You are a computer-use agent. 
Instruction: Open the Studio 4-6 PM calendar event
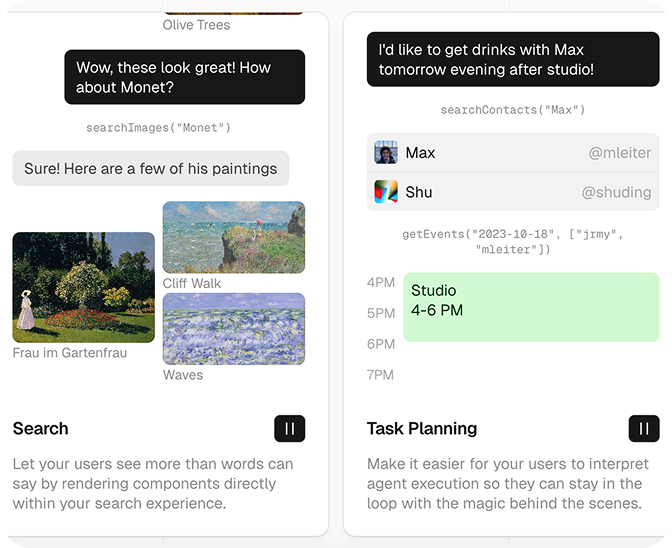531,307
